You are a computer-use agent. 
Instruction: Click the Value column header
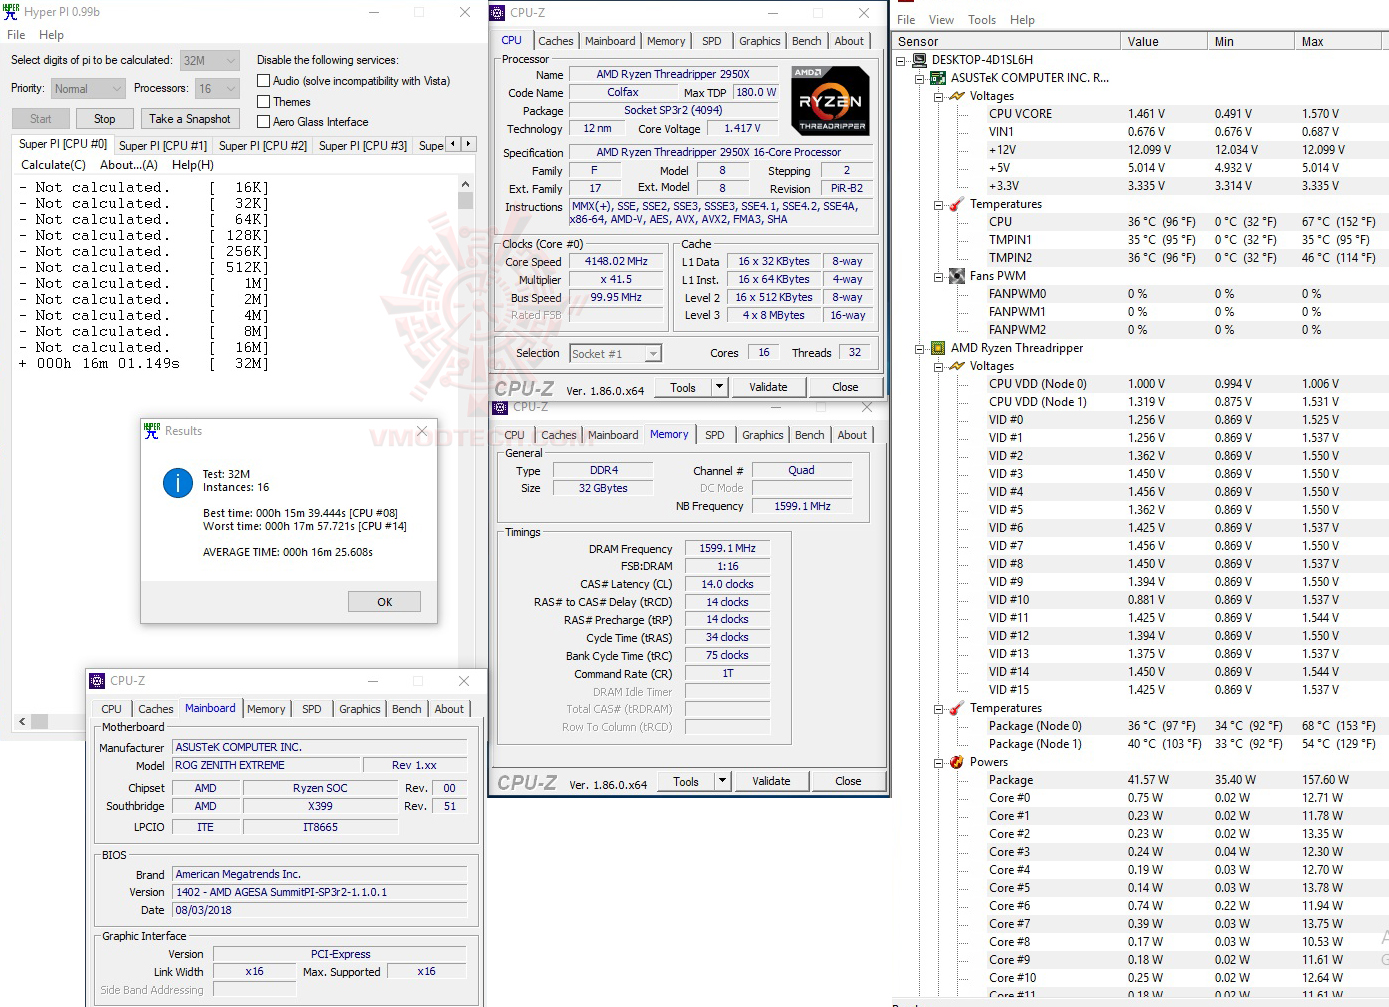click(1164, 41)
